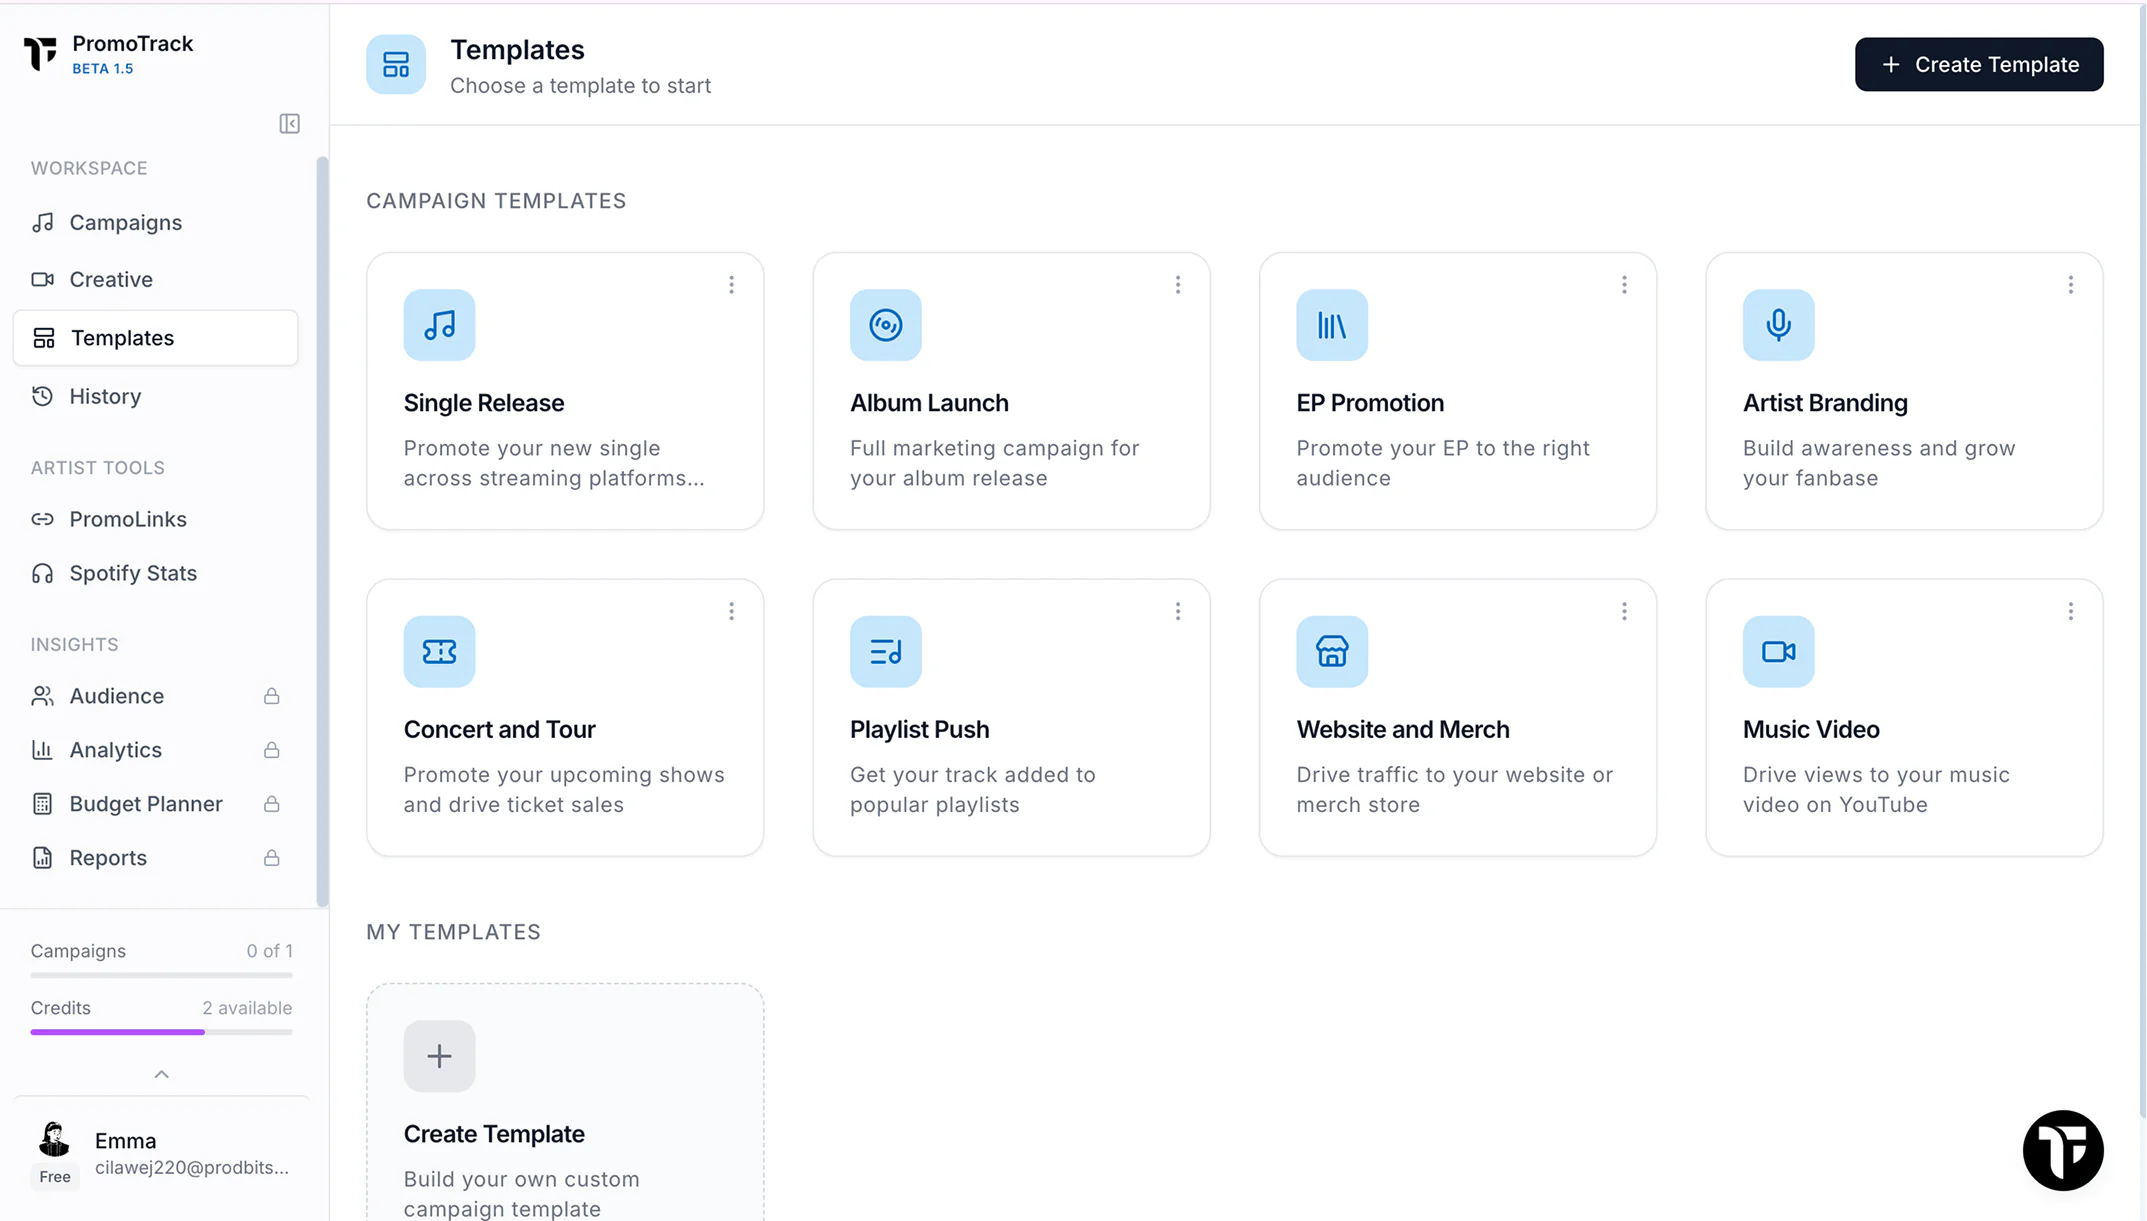Image resolution: width=2147 pixels, height=1221 pixels.
Task: Open the Reports insights item
Action: click(155, 858)
